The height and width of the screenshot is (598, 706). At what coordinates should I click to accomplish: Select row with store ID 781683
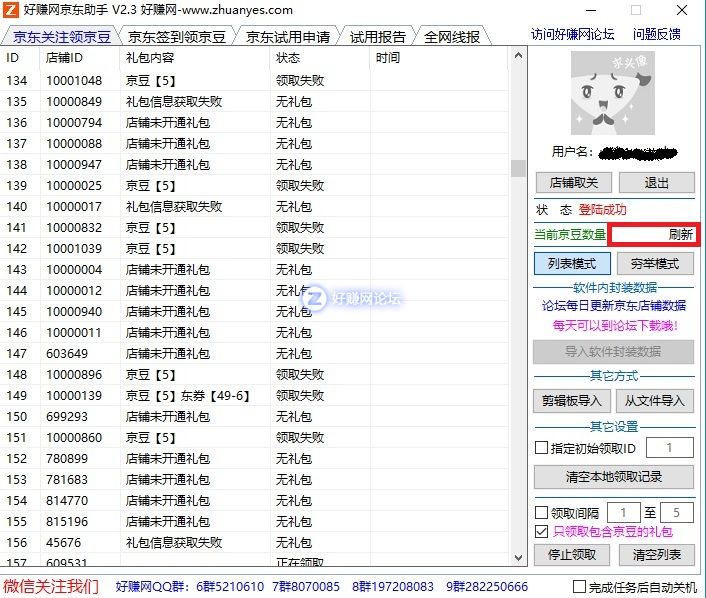pos(254,480)
